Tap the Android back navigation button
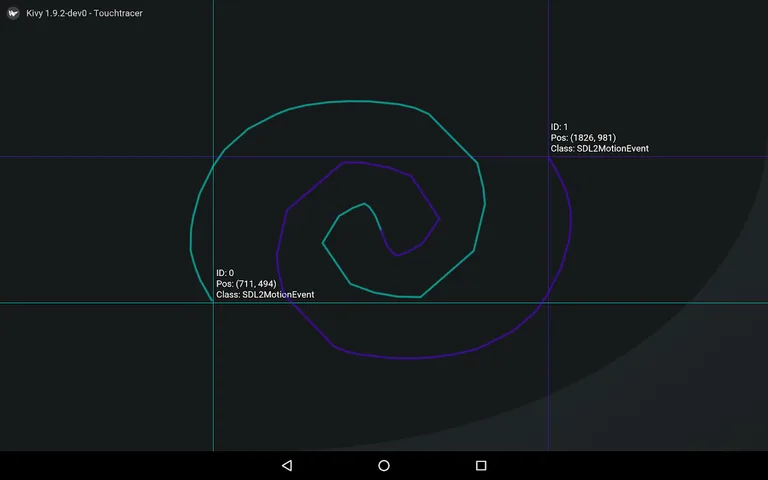 [x=287, y=465]
